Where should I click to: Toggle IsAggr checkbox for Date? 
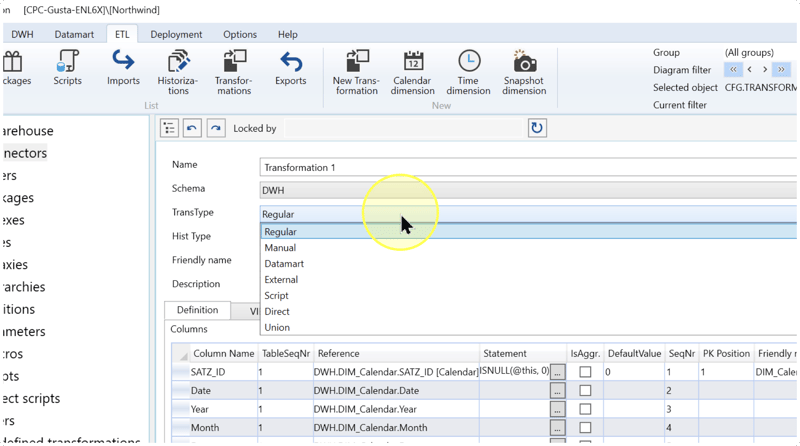point(585,390)
